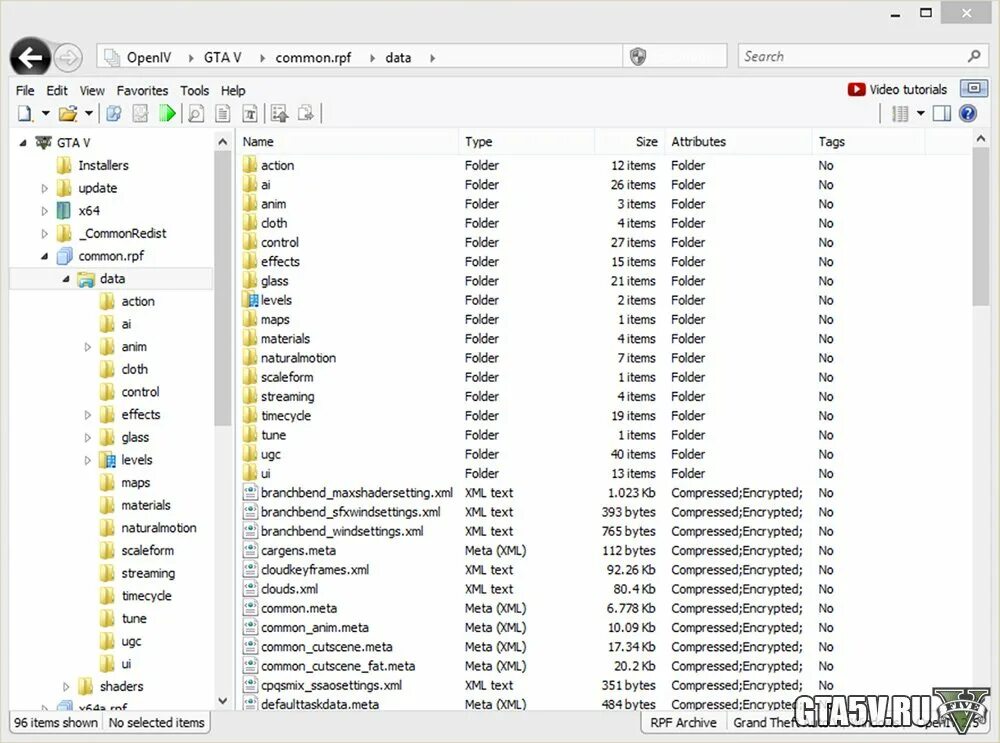
Task: Expand the levels folder in tree
Action: tap(88, 460)
